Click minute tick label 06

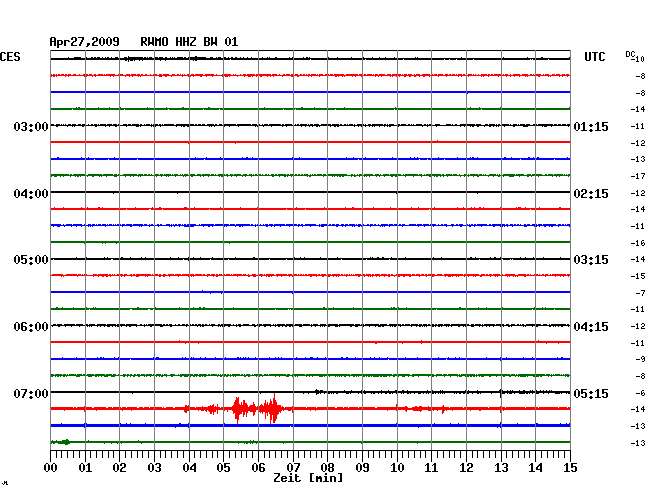pyautogui.click(x=258, y=468)
